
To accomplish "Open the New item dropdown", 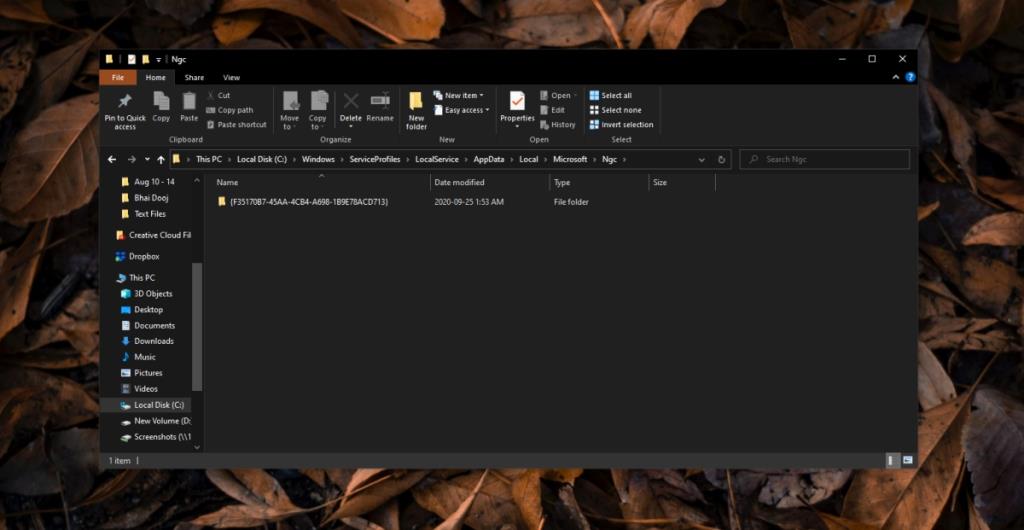I will (459, 95).
